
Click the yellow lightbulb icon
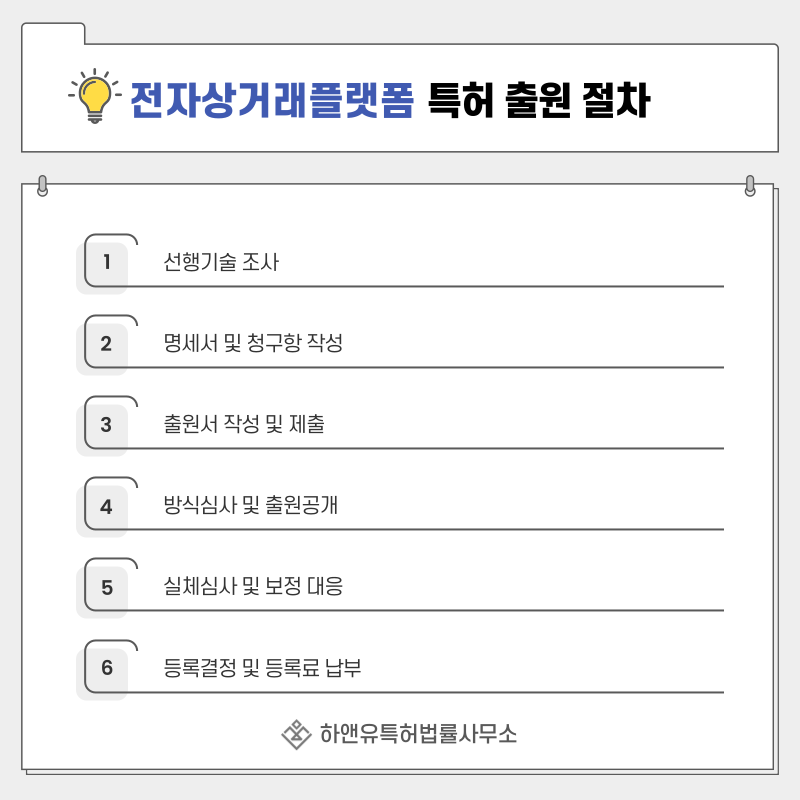(x=95, y=96)
